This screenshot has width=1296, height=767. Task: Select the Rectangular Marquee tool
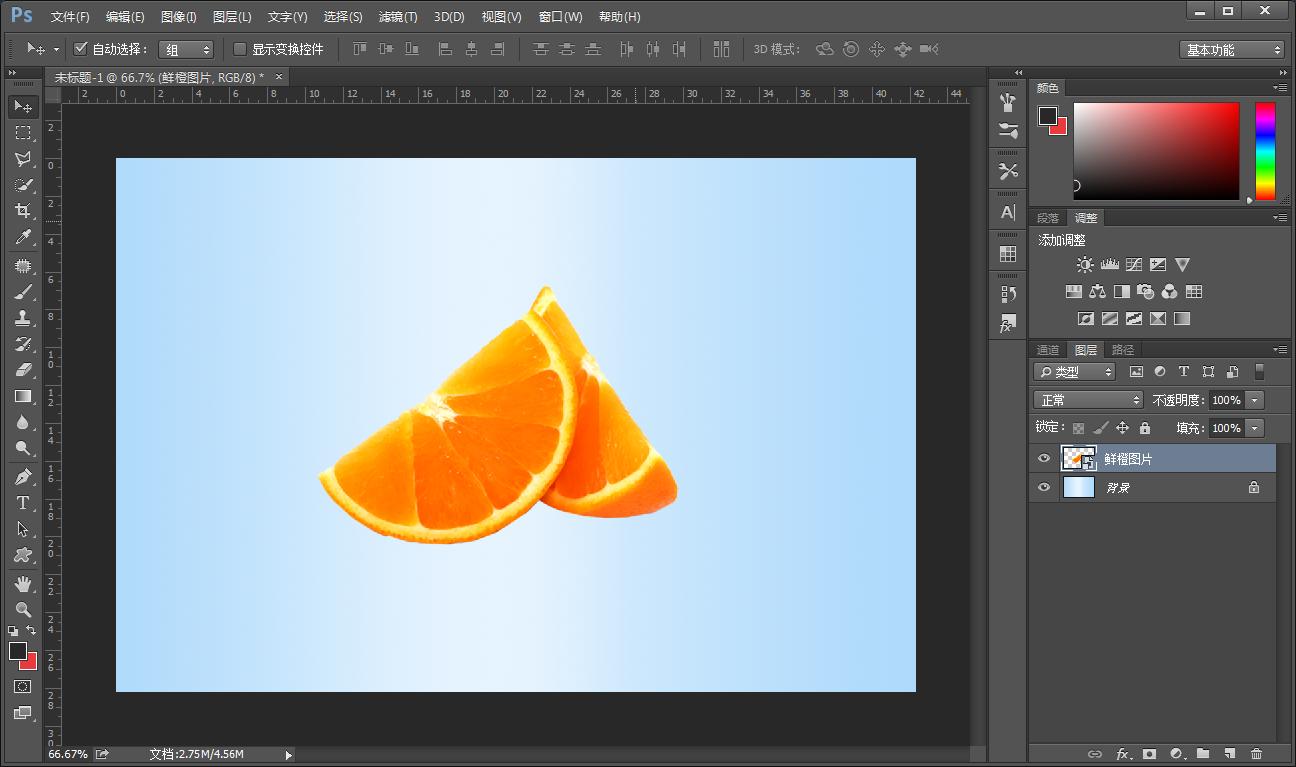pyautogui.click(x=22, y=132)
